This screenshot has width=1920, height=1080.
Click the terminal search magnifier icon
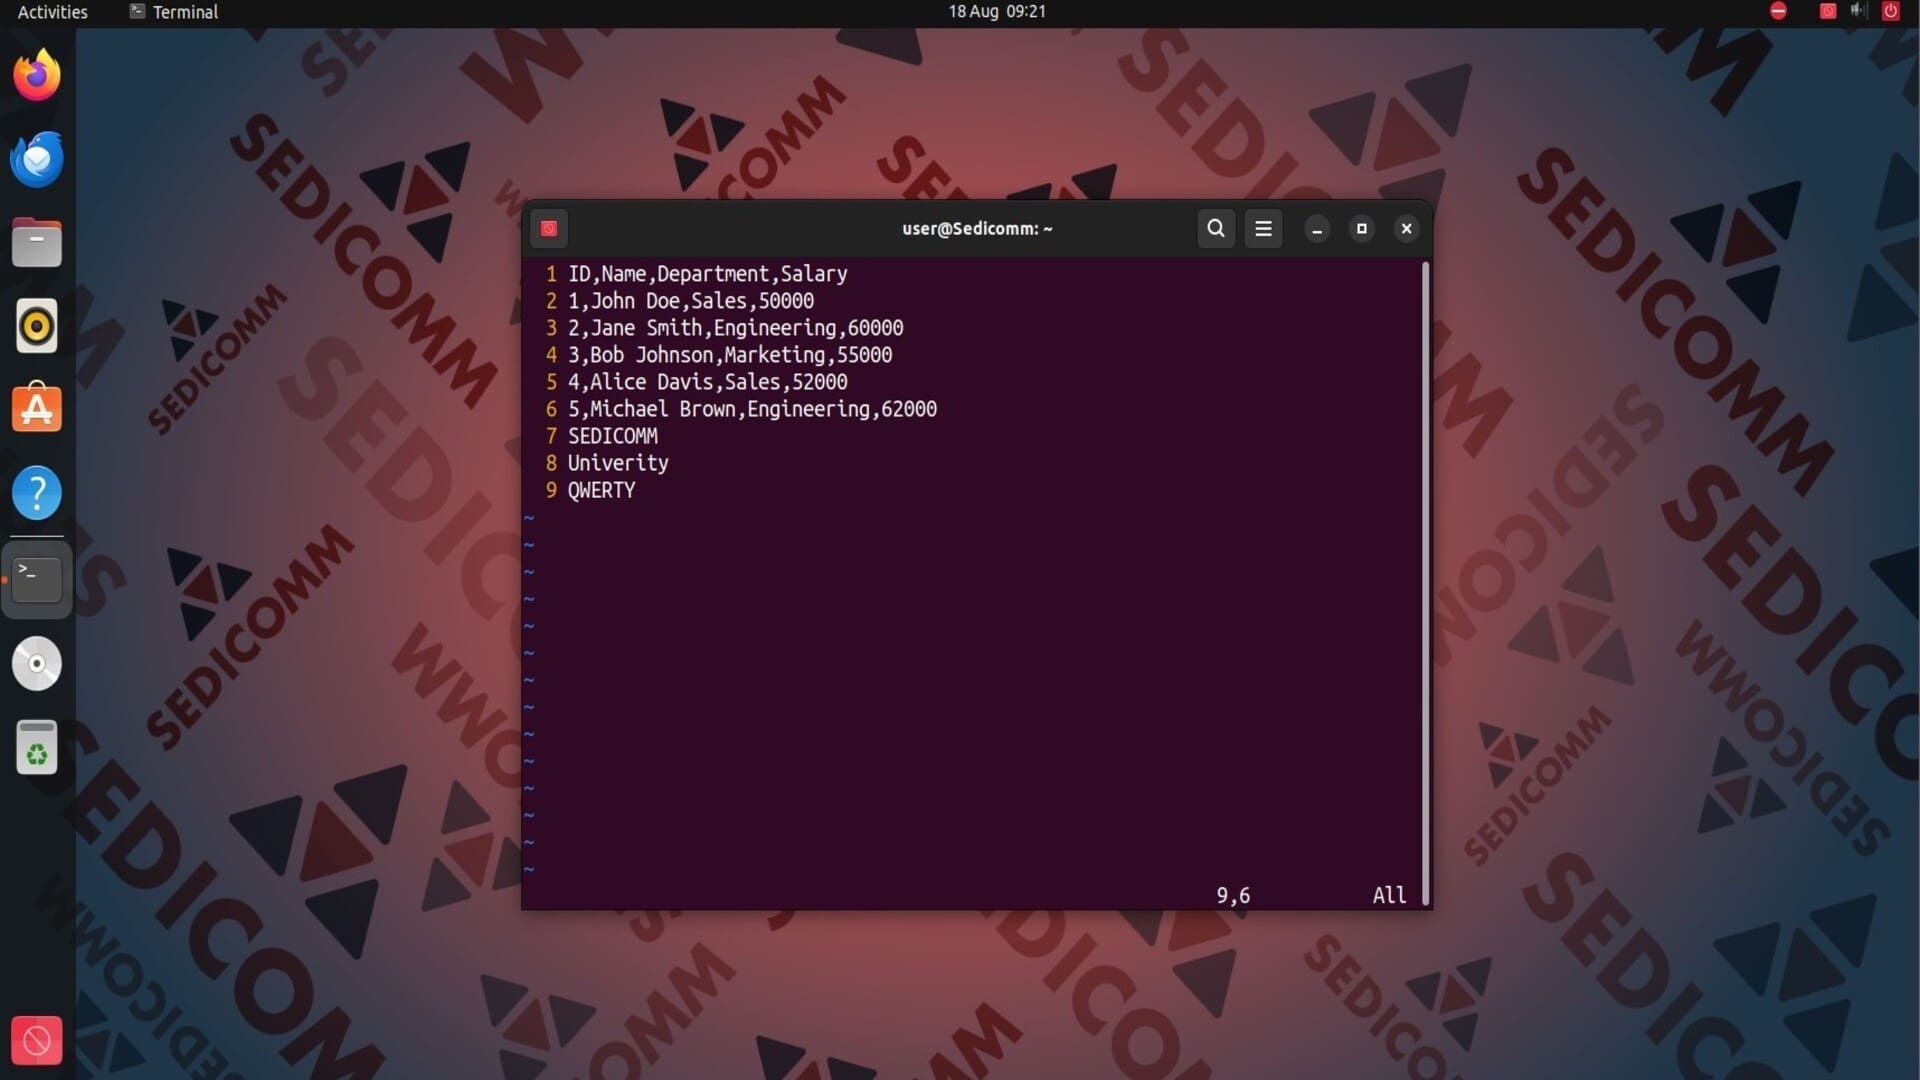click(x=1215, y=228)
